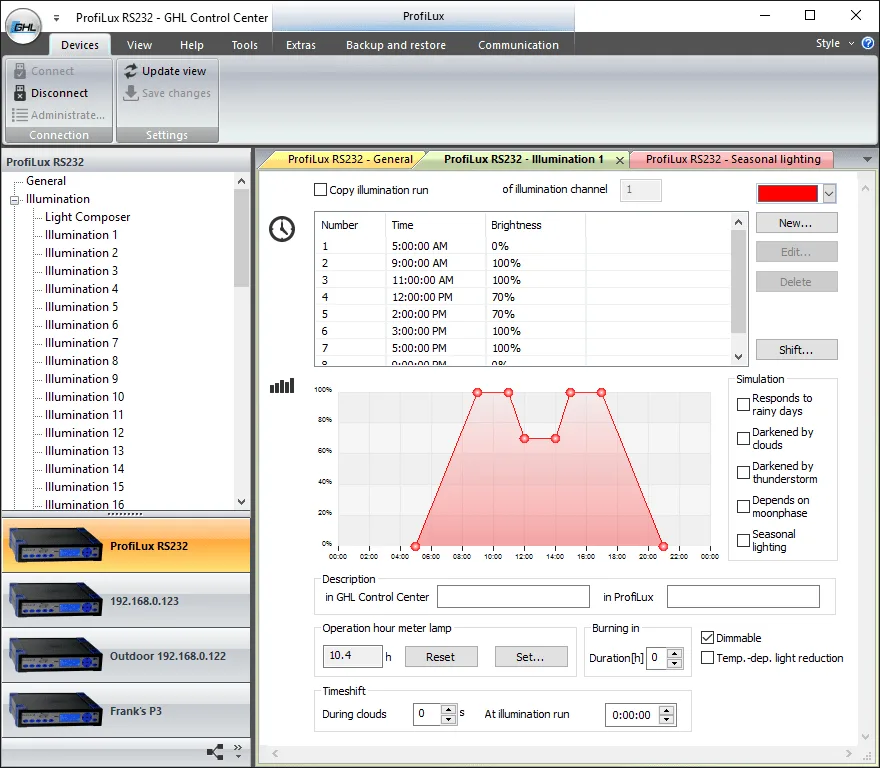Screen dimensions: 880x768
Task: Select the 192.168.0.123 device icon
Action: click(x=56, y=600)
